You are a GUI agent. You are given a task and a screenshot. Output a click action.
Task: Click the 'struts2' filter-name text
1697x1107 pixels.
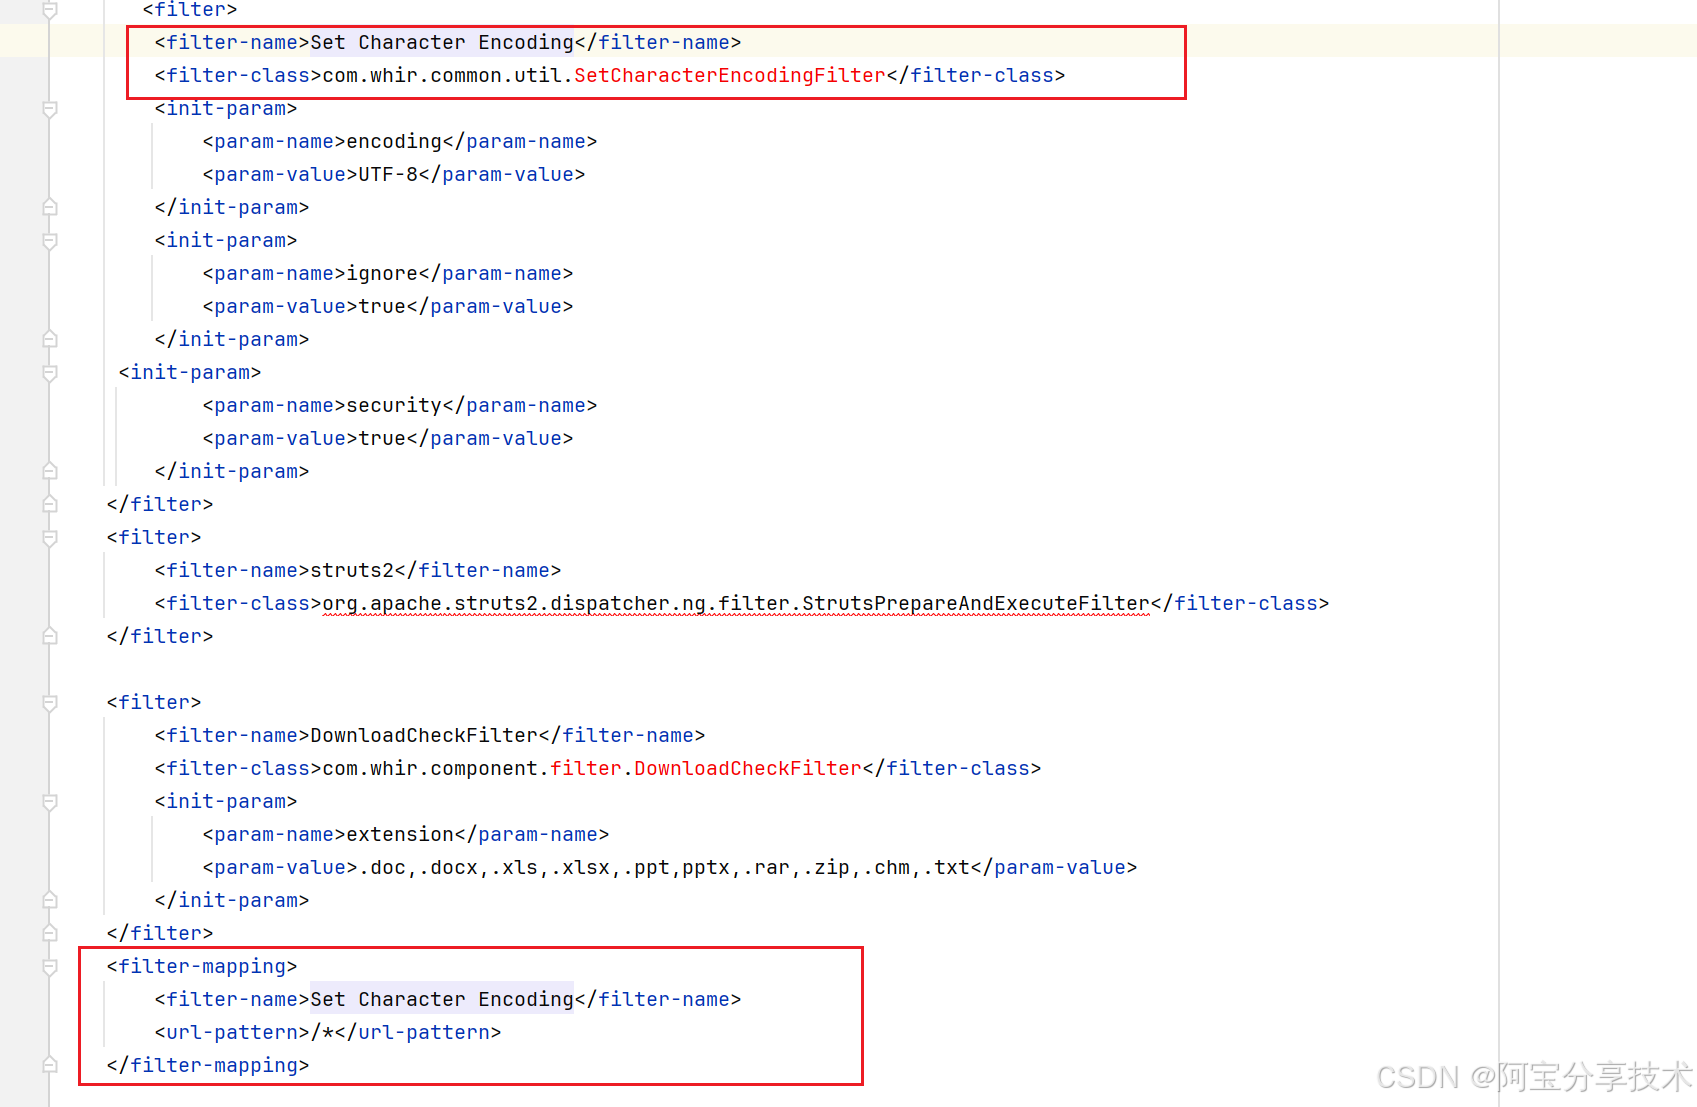[352, 571]
